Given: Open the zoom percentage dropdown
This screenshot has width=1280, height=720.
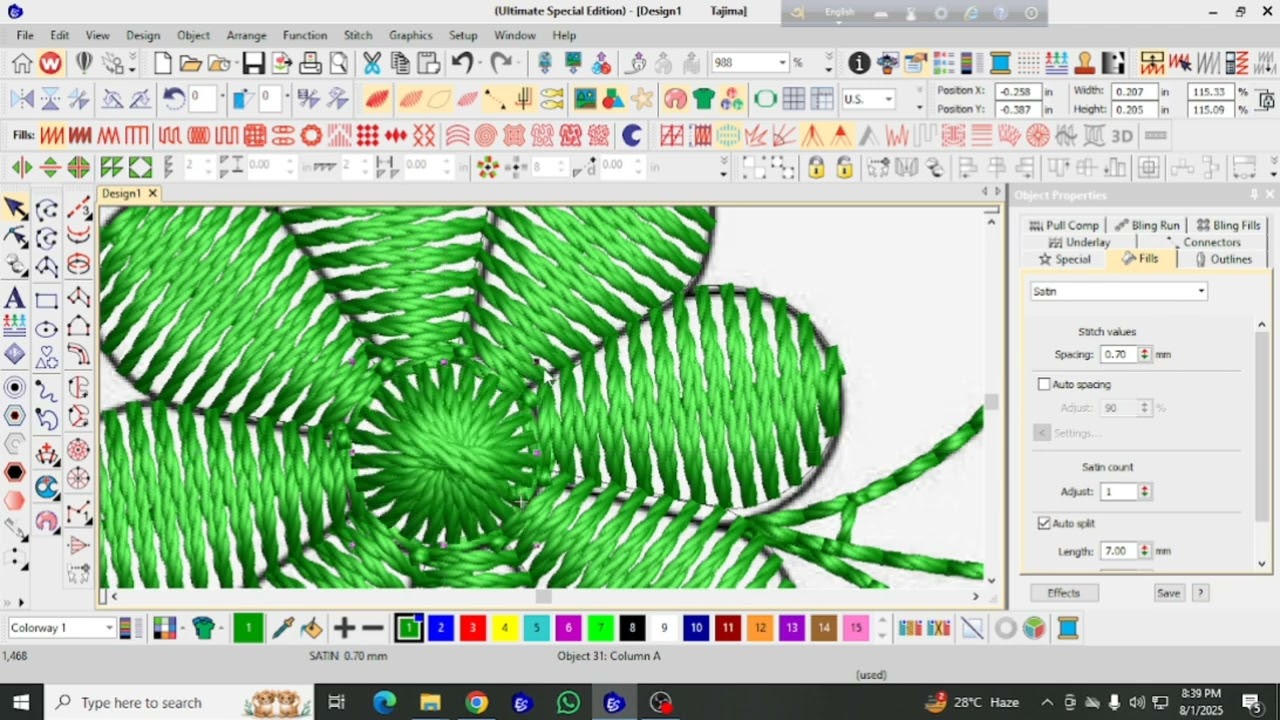Looking at the screenshot, I should click(x=782, y=62).
